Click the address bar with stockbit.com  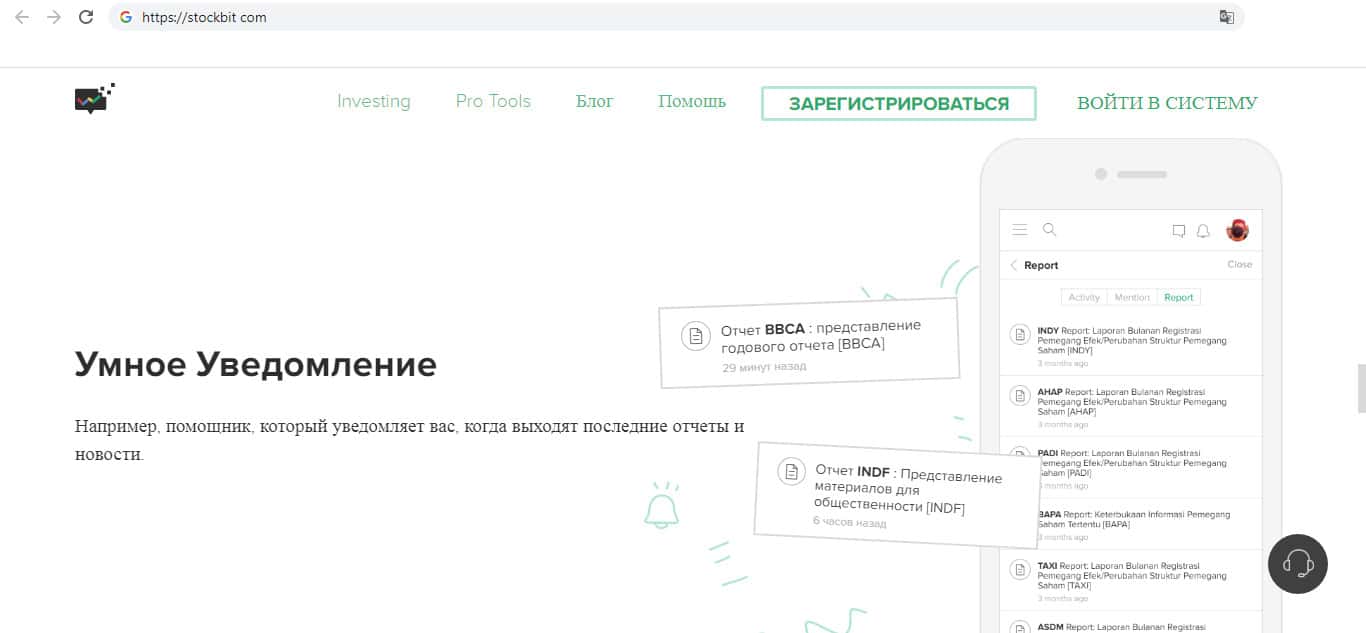(675, 17)
